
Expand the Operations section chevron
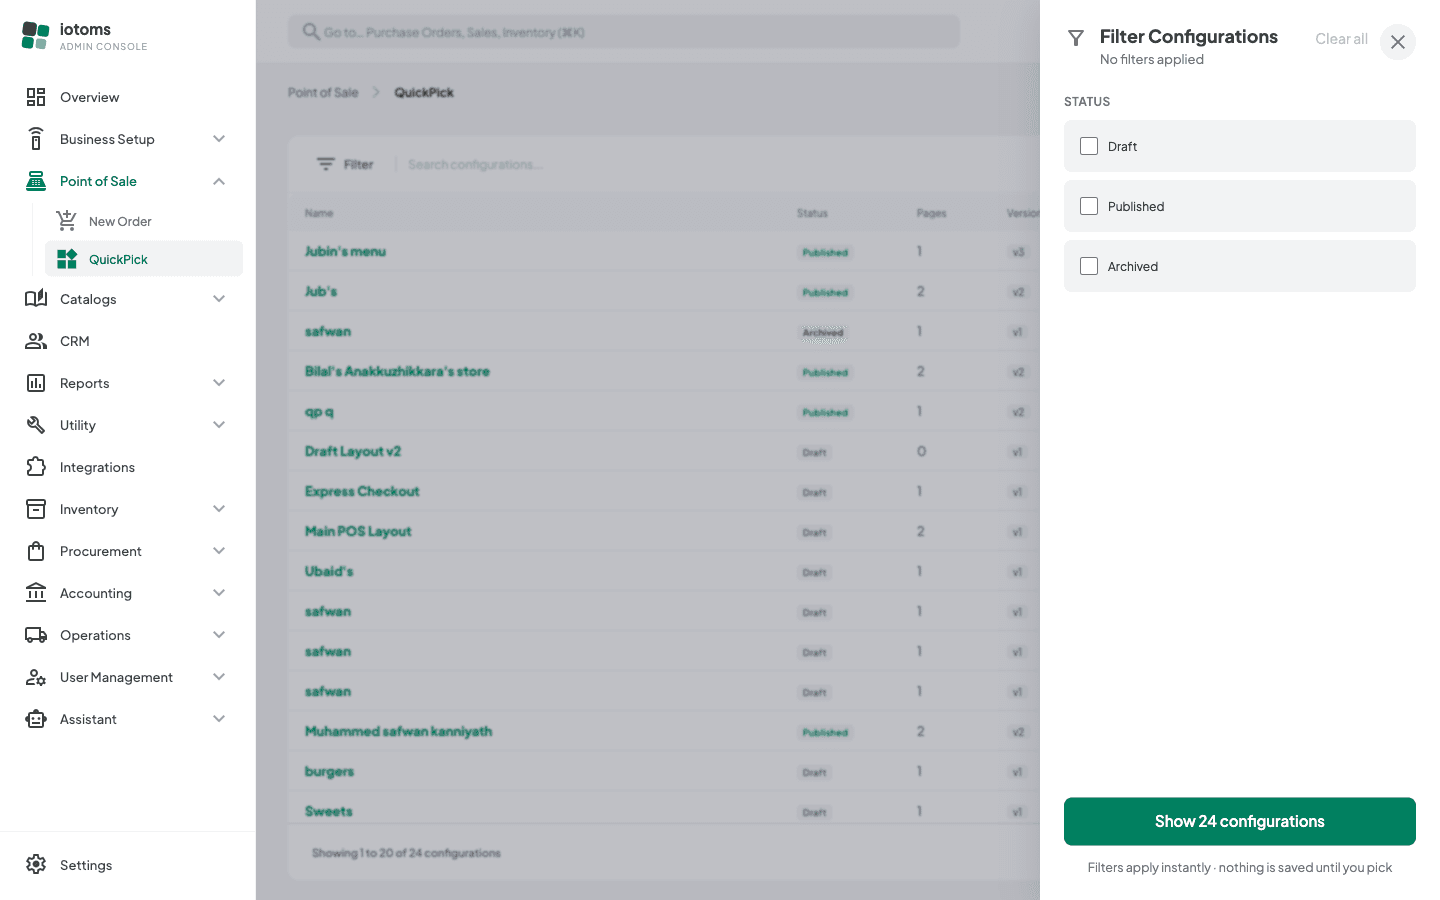(219, 635)
